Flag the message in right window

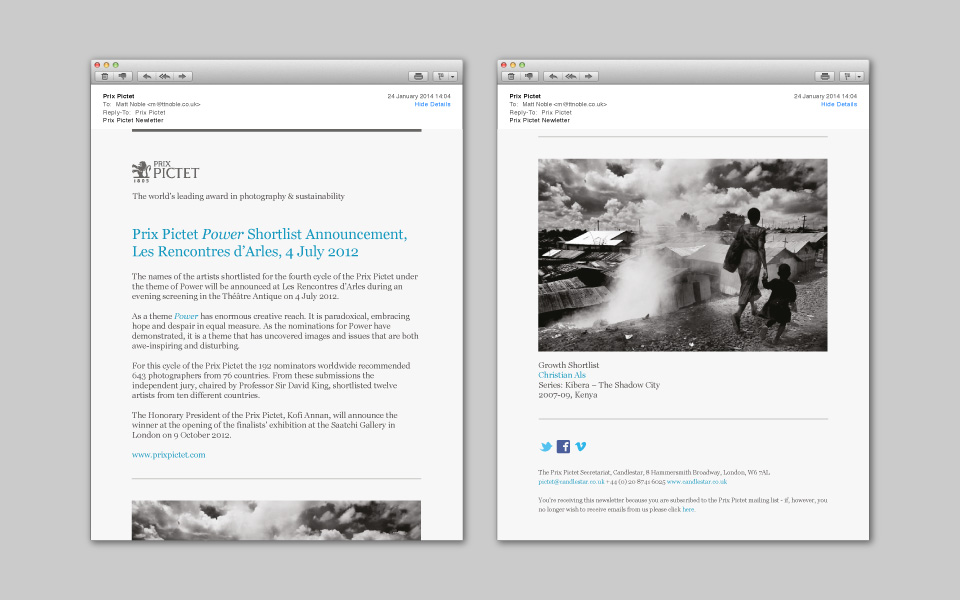pyautogui.click(x=847, y=77)
